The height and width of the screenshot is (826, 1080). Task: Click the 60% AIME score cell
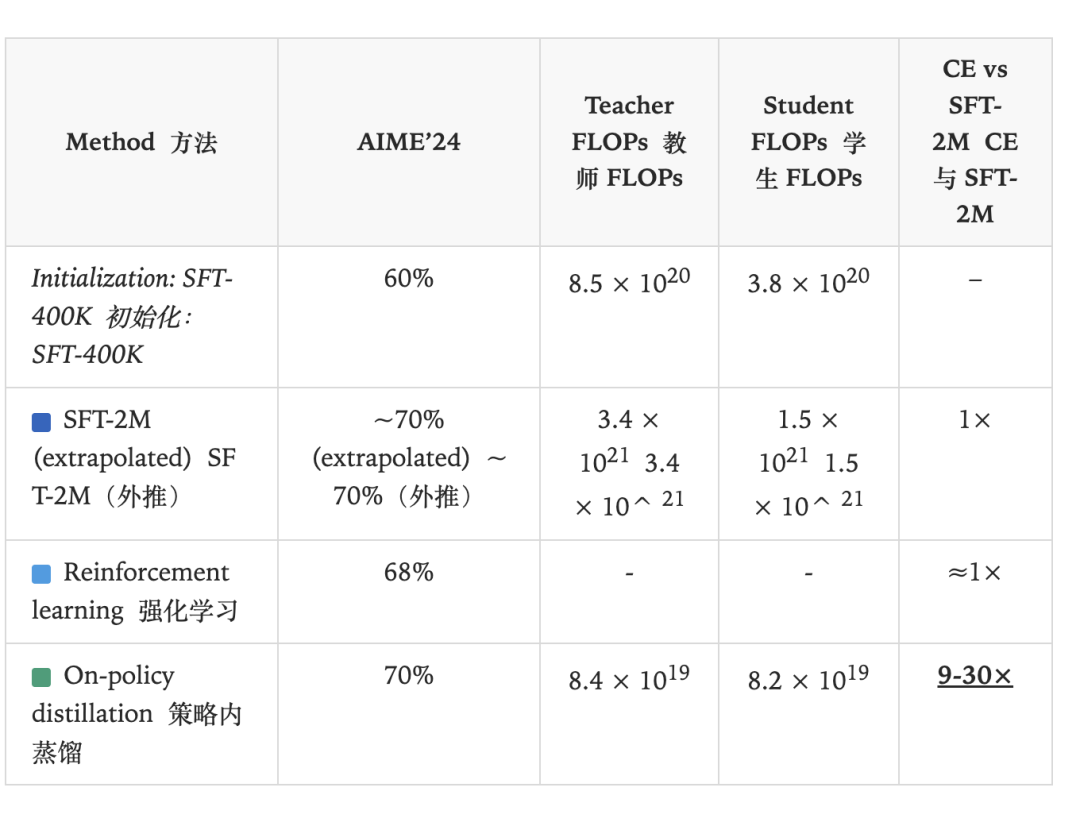408,278
